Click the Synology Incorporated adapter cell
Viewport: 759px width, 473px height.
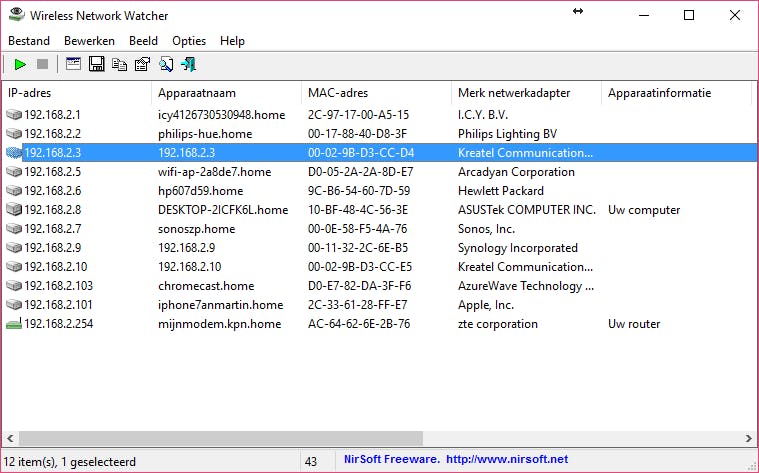[x=518, y=248]
